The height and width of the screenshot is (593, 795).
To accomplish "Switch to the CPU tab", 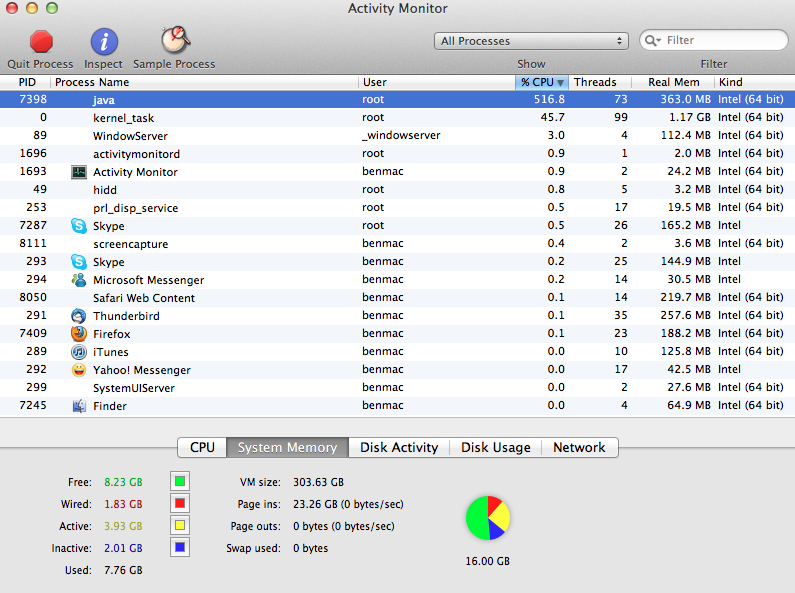I will coord(202,448).
